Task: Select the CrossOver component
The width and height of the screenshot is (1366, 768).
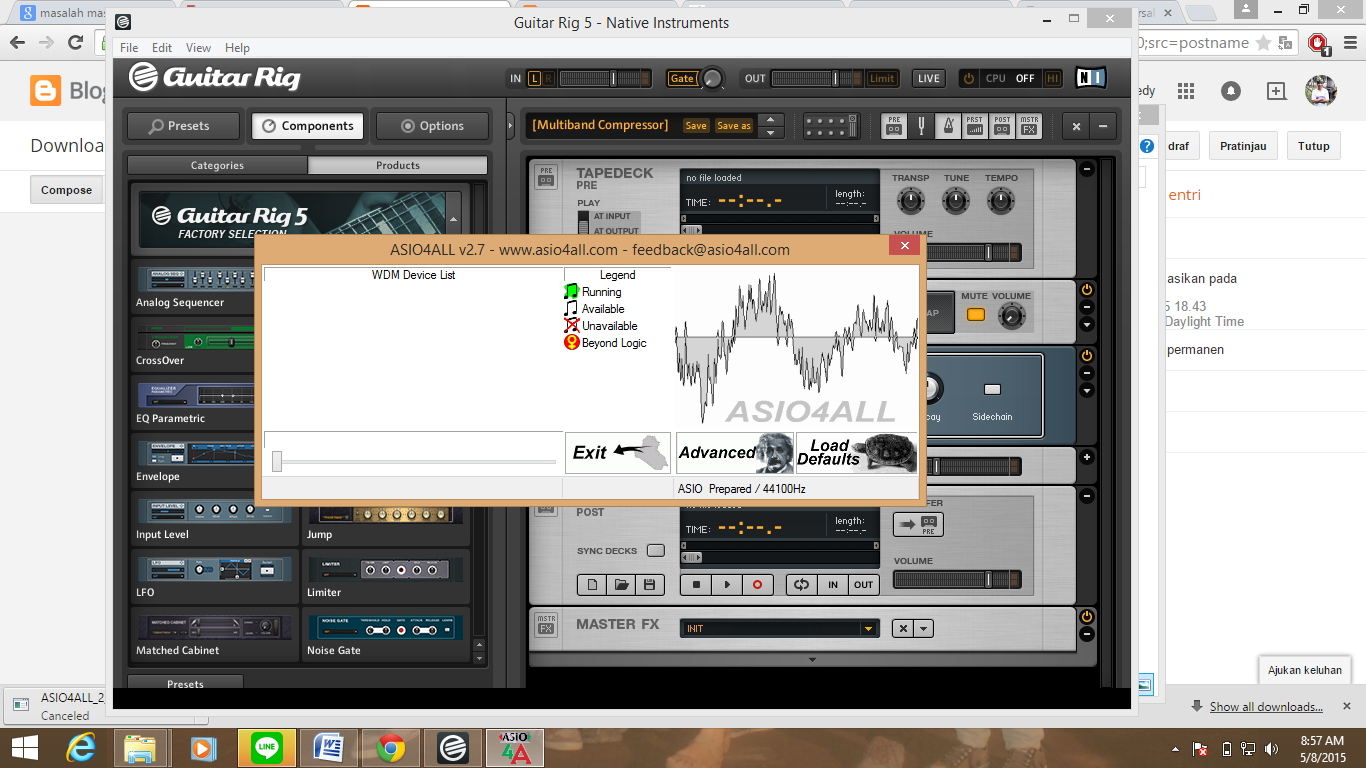Action: (x=191, y=346)
